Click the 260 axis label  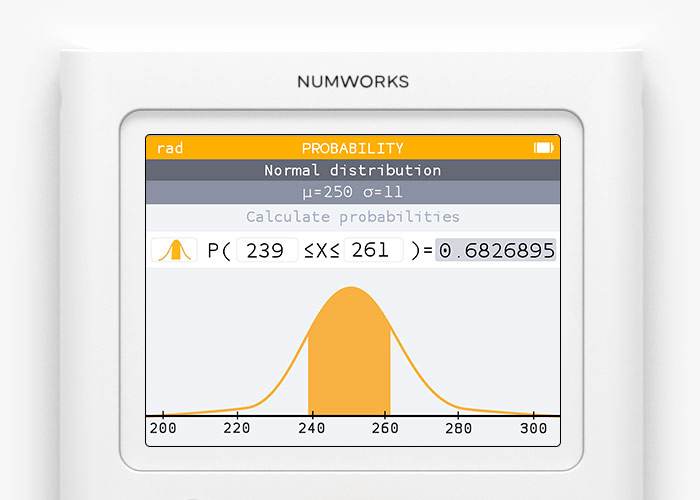point(385,428)
